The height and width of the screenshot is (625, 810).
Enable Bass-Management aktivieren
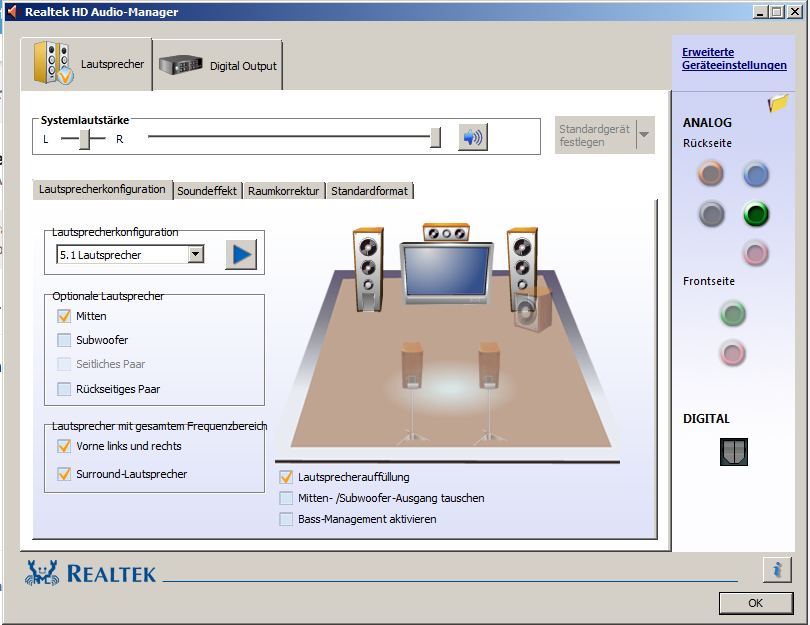point(287,519)
